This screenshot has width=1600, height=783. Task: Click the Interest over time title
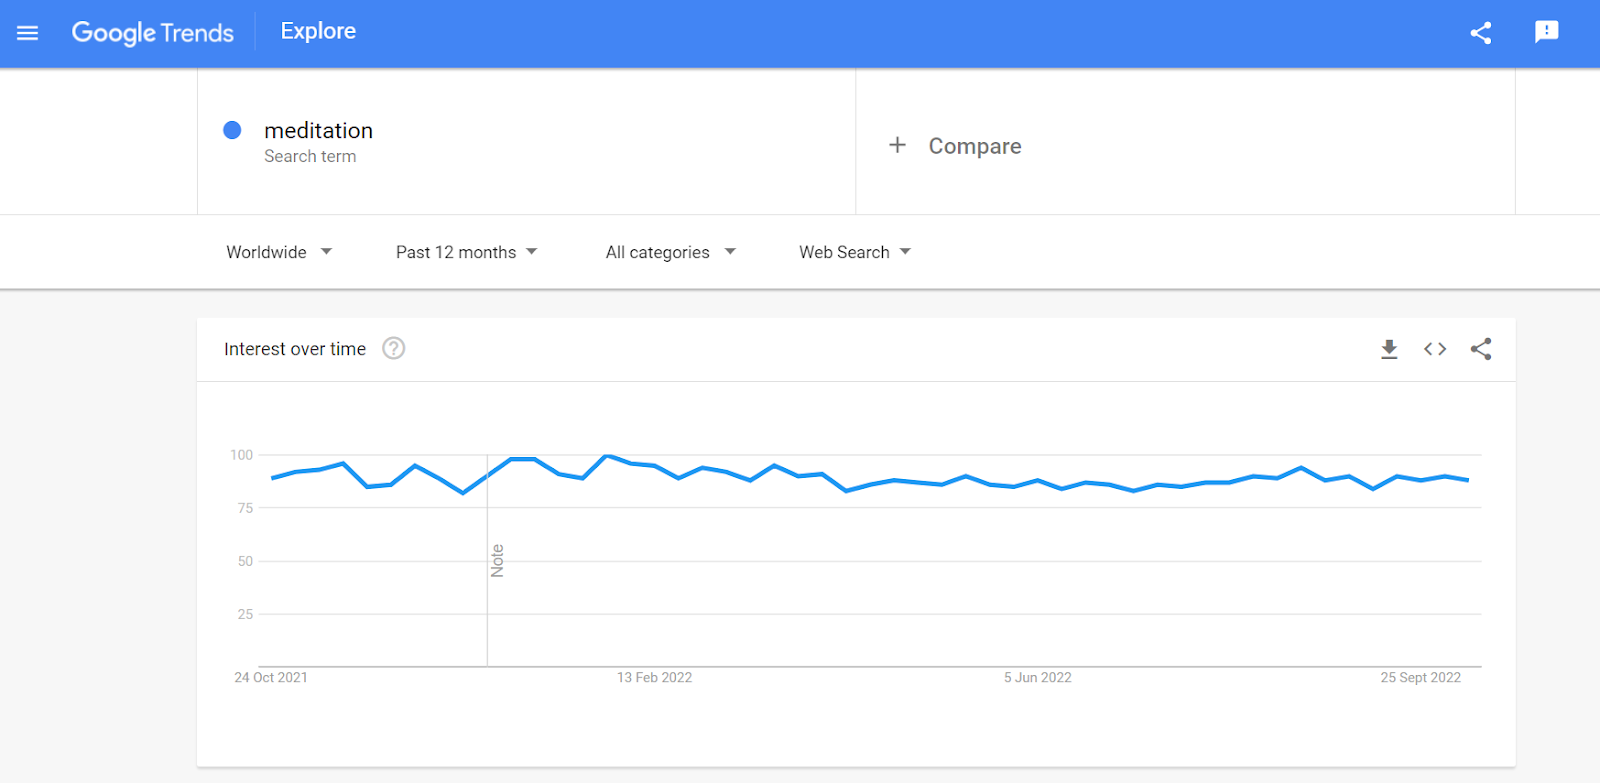295,349
